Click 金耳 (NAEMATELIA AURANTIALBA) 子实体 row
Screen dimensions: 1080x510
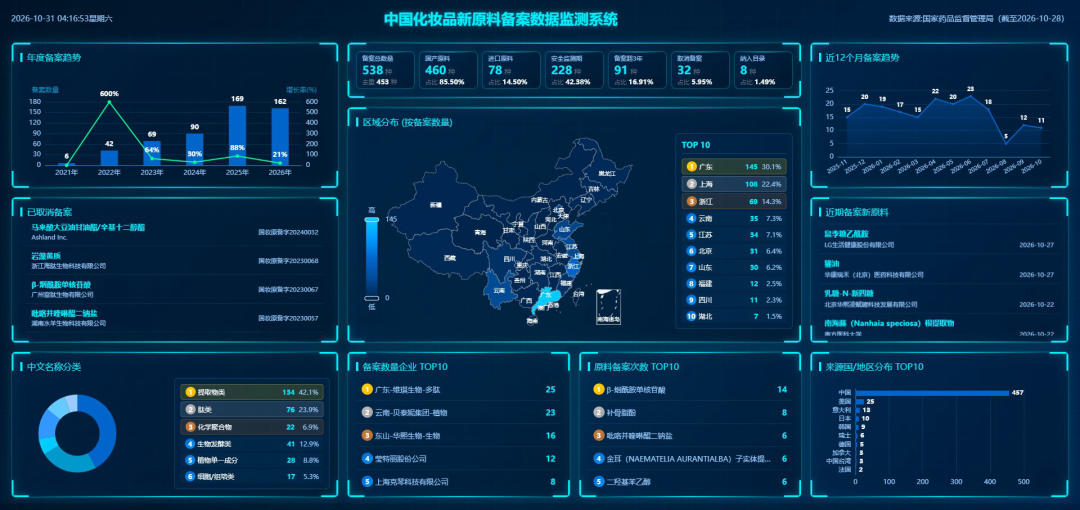(690, 458)
